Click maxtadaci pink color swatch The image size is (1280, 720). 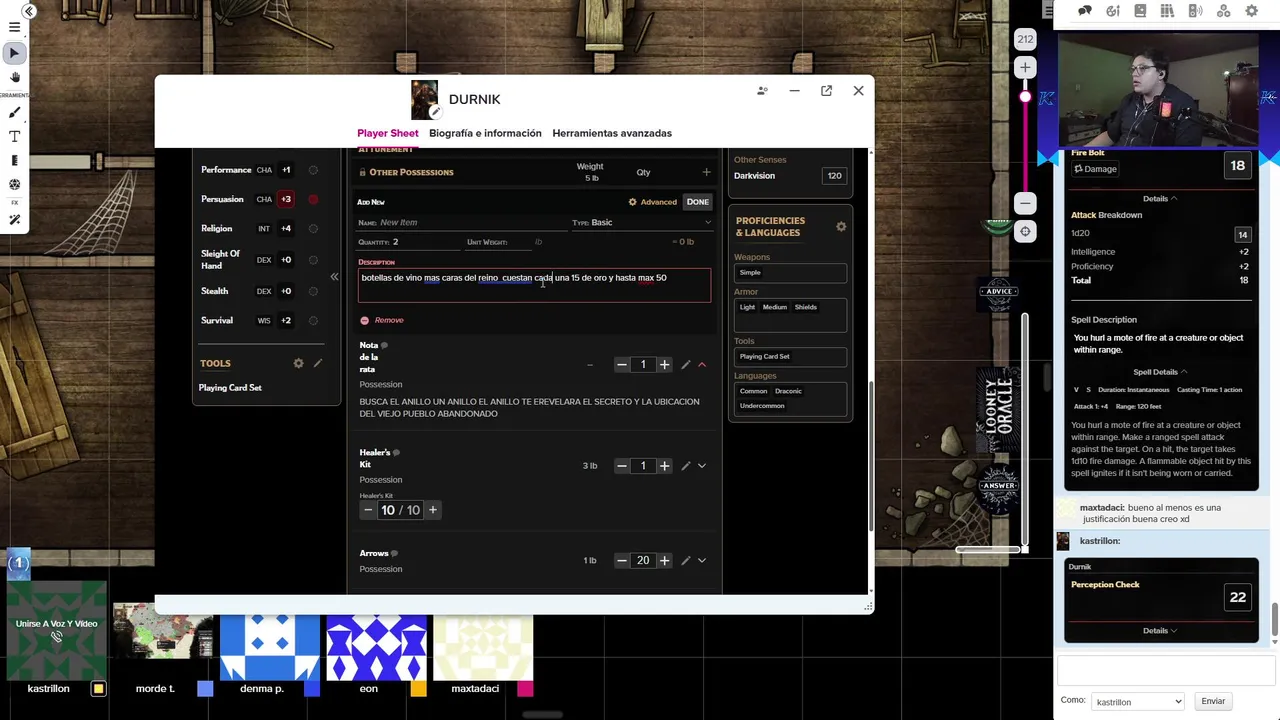click(x=525, y=688)
